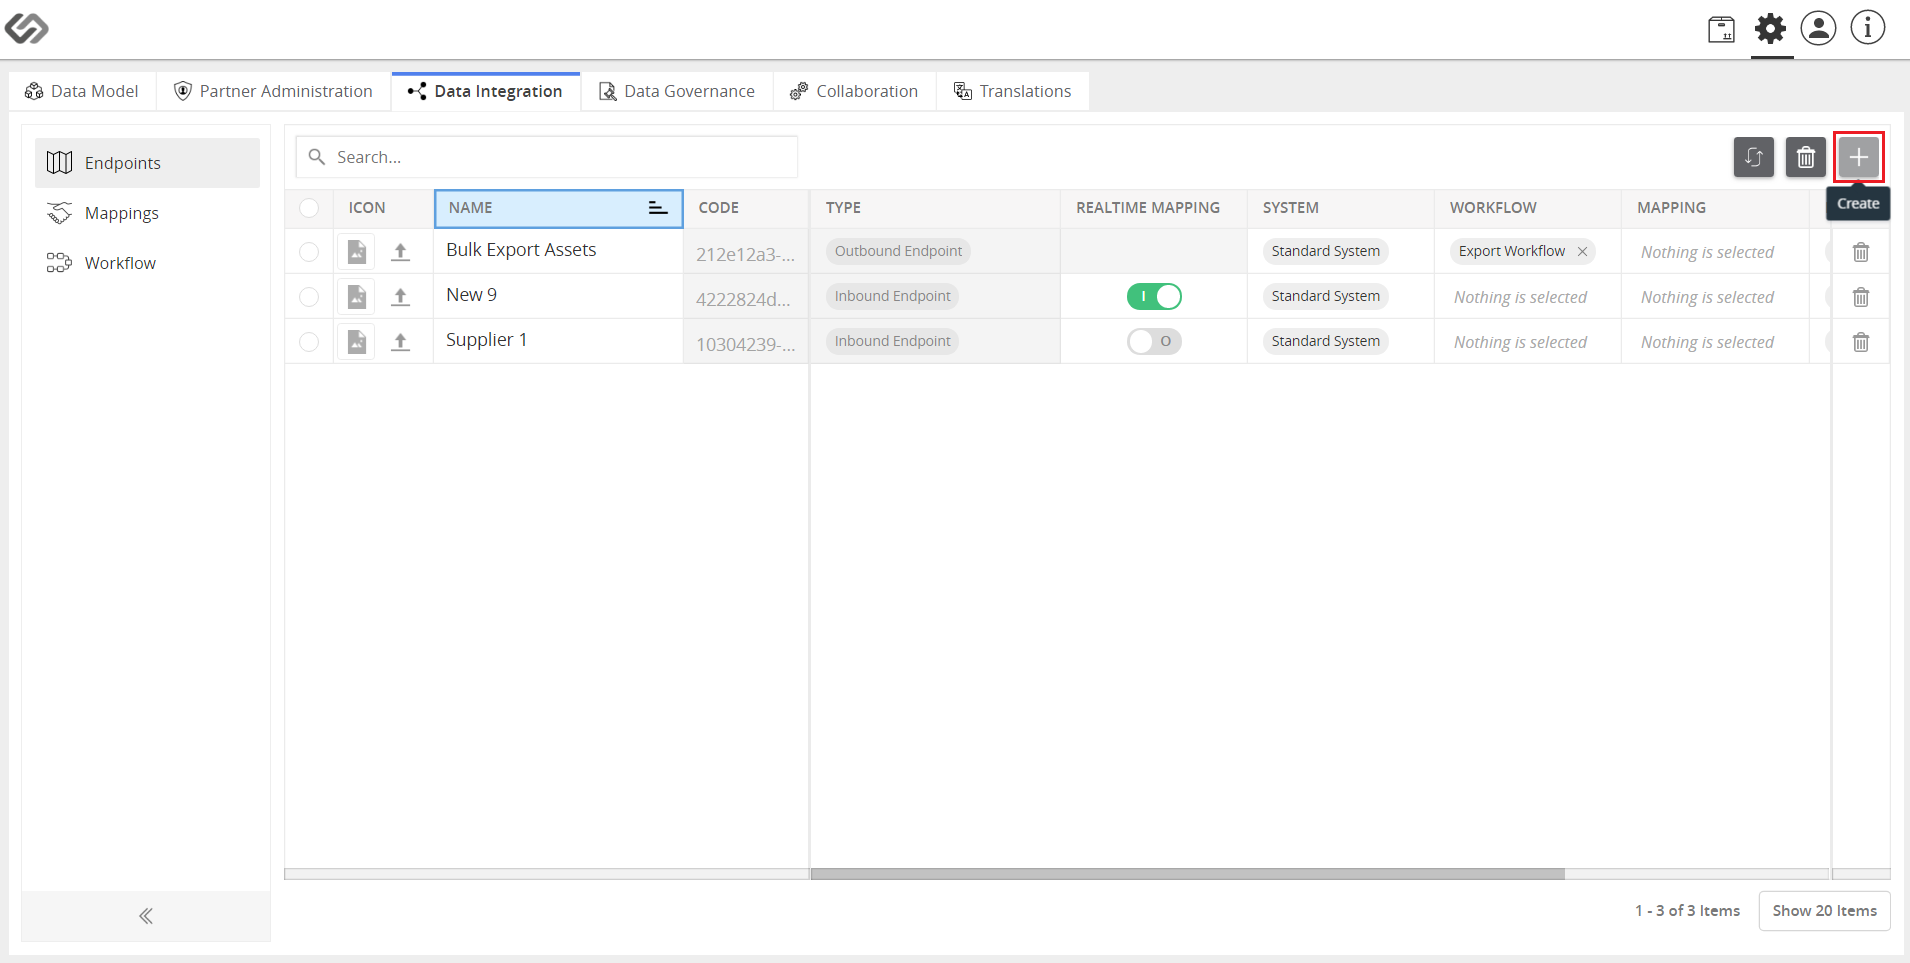Remove Export Workflow tag with the x
This screenshot has width=1910, height=963.
point(1583,252)
